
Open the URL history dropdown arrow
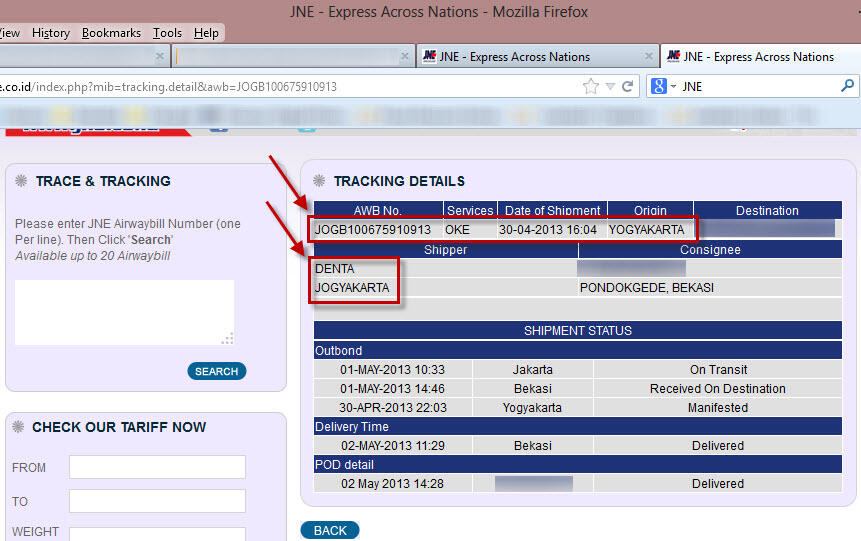click(x=610, y=86)
